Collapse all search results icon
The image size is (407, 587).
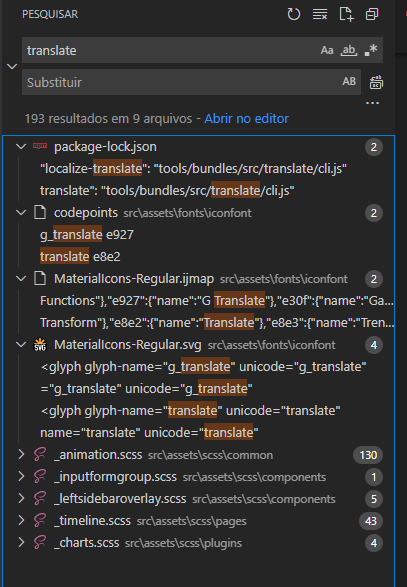372,15
